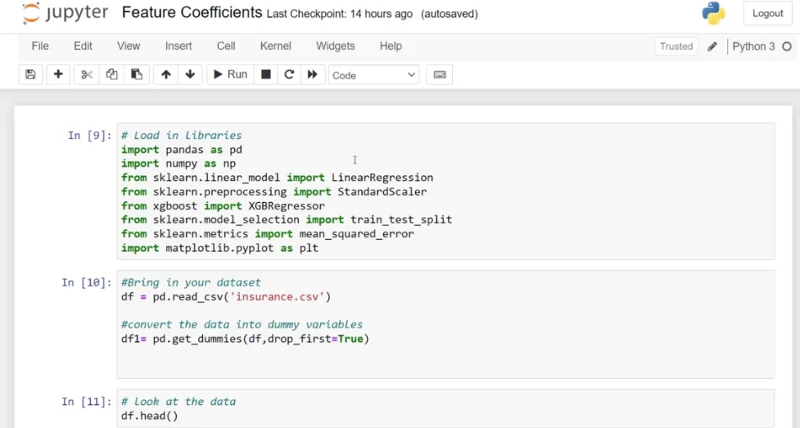The image size is (800, 428).
Task: Open the Help menu
Action: (x=391, y=46)
